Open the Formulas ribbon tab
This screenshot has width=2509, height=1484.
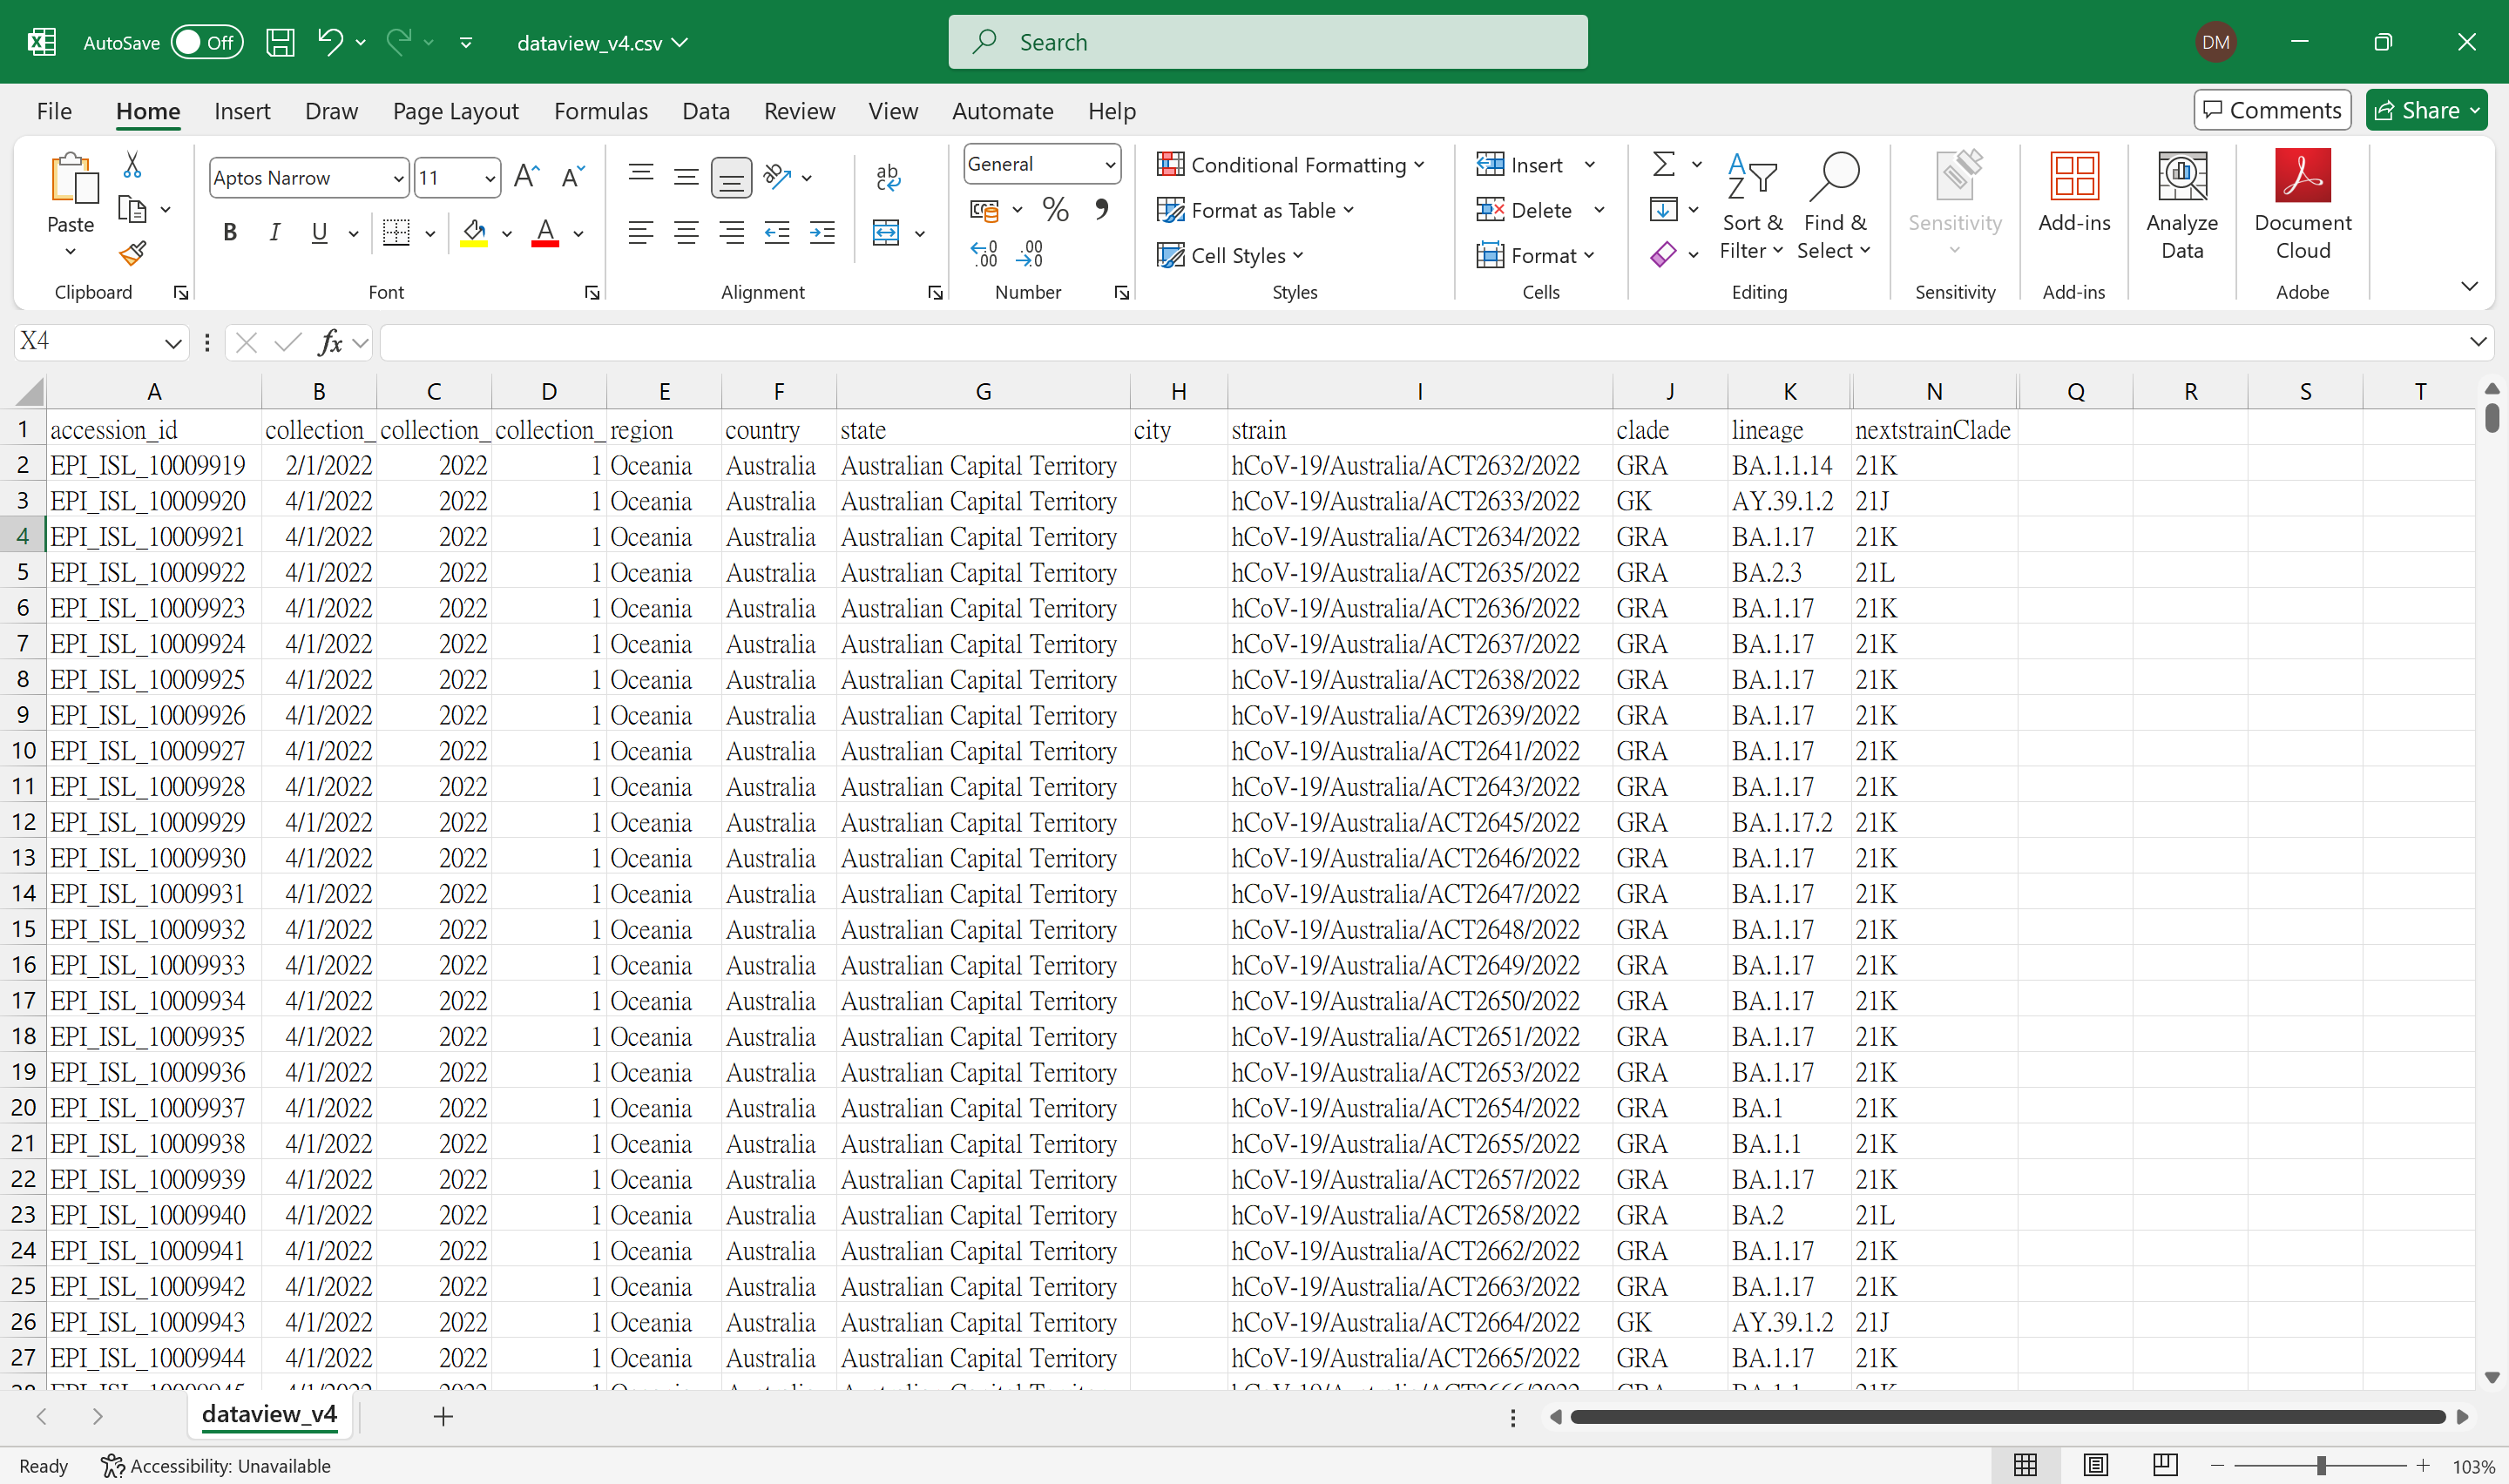[x=600, y=111]
